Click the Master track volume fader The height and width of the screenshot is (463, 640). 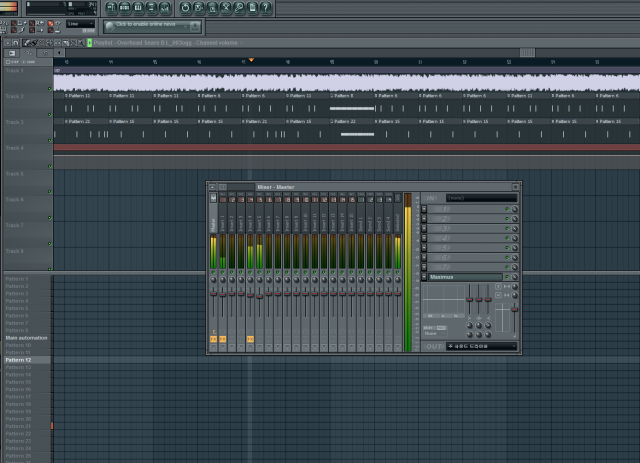tap(213, 294)
